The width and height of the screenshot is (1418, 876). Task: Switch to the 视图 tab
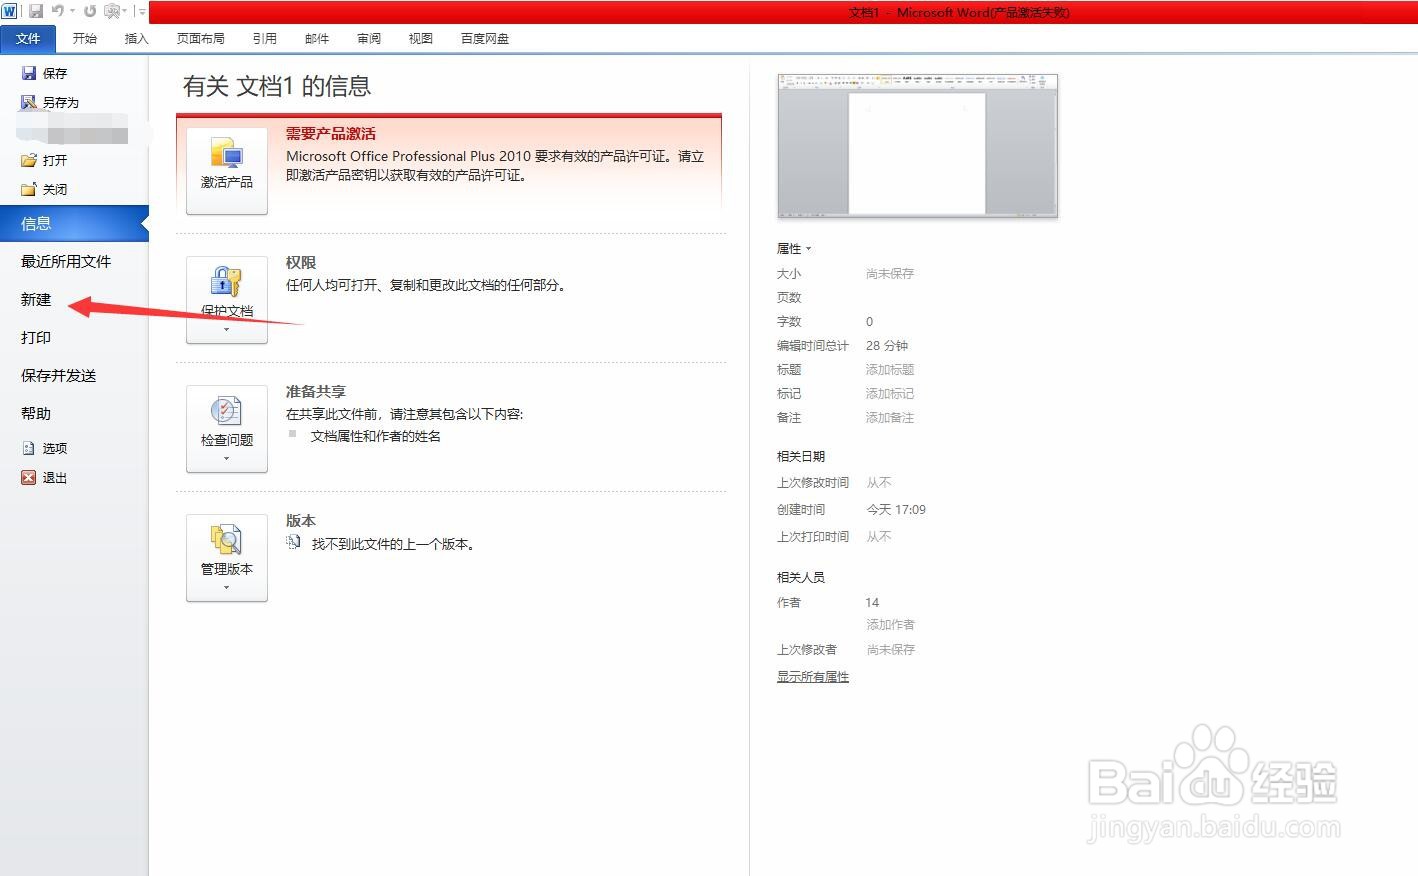421,38
